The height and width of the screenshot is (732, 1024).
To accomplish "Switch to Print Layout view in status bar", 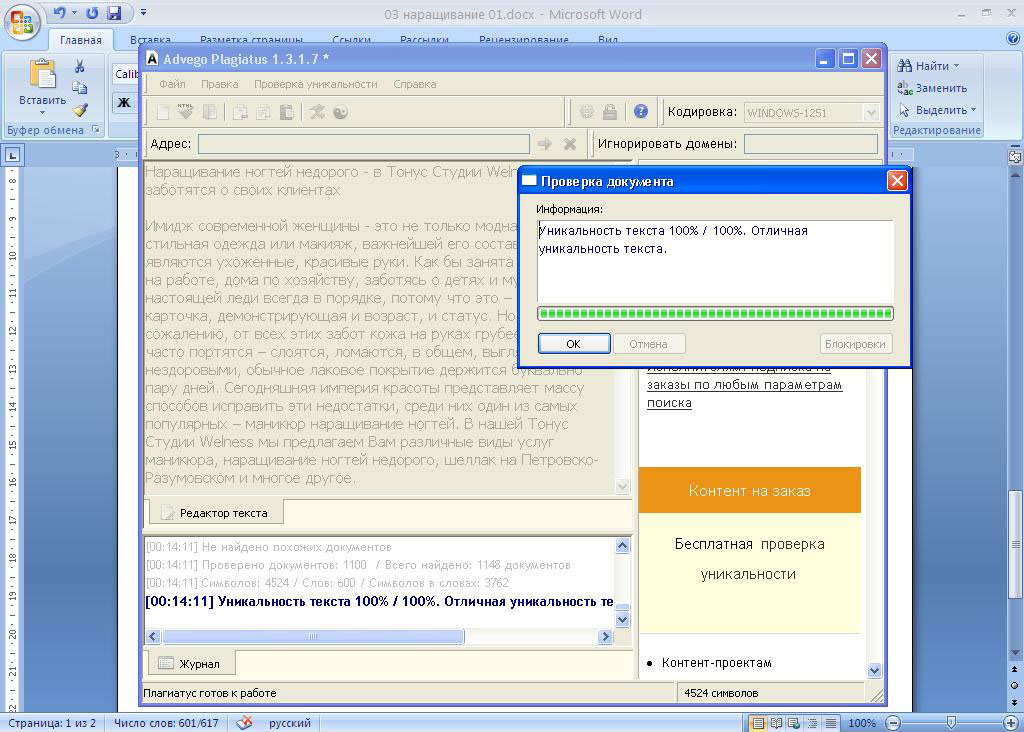I will click(758, 723).
